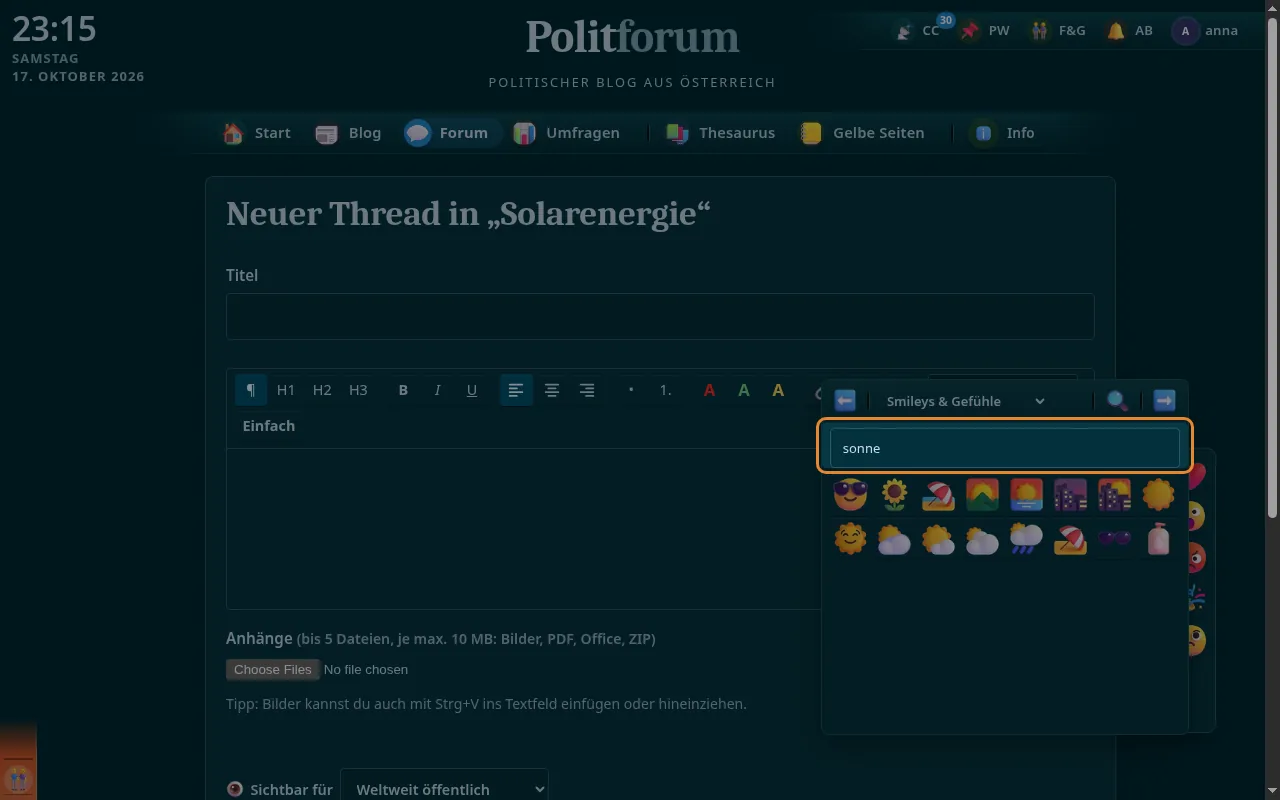This screenshot has width=1280, height=800.
Task: Open the anna user account menu
Action: point(1206,31)
